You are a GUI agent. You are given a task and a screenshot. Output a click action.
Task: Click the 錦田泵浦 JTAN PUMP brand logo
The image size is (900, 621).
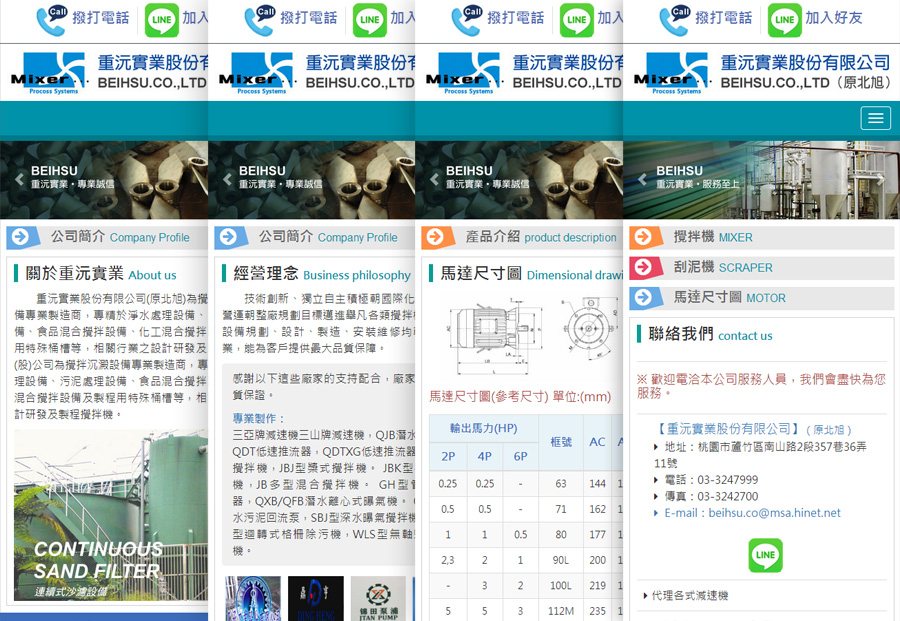coord(378,599)
